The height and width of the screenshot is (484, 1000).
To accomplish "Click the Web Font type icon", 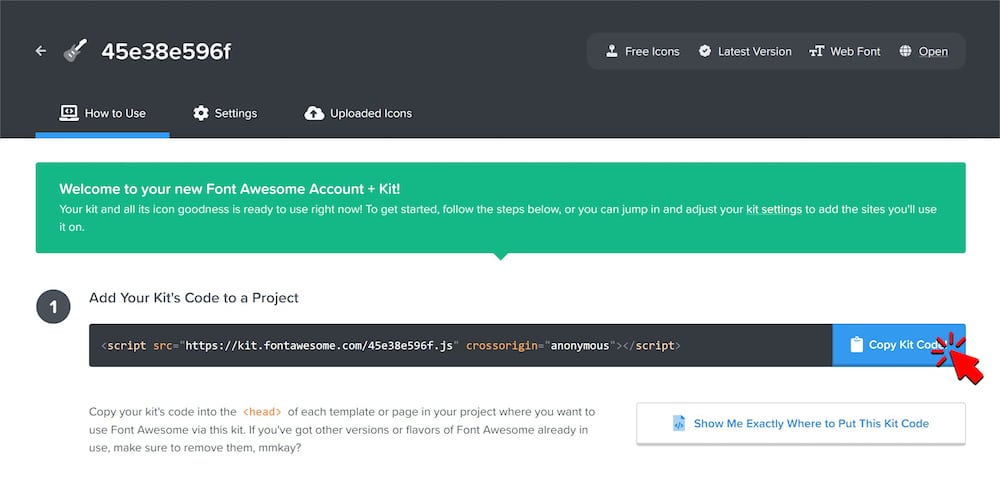I will [816, 51].
